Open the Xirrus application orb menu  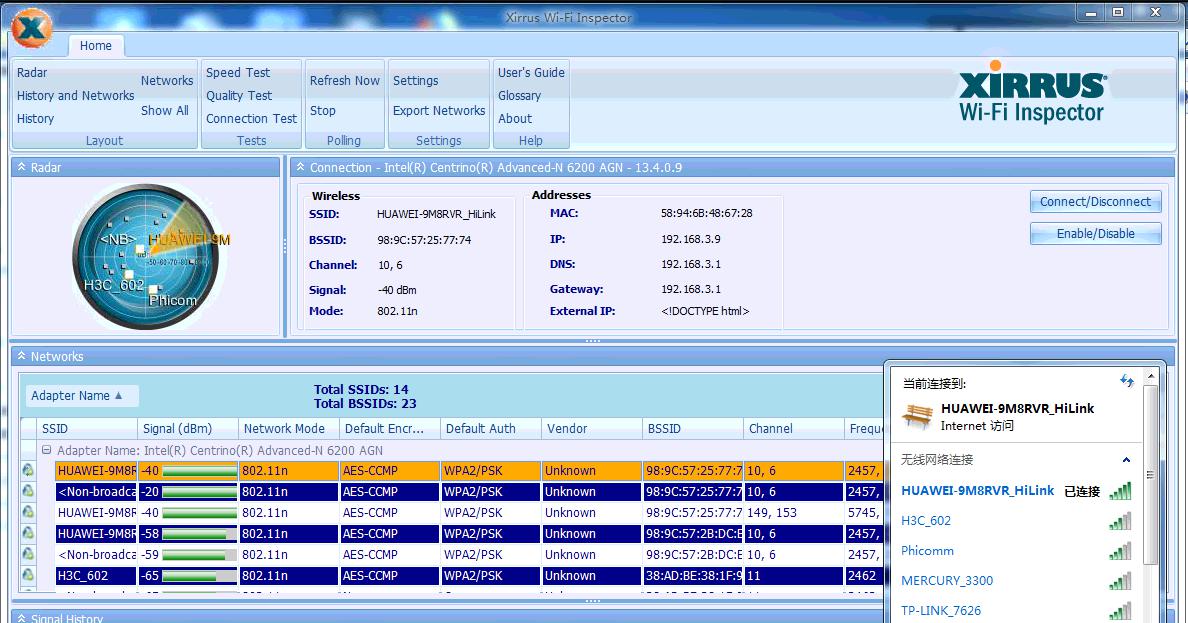pos(32,28)
